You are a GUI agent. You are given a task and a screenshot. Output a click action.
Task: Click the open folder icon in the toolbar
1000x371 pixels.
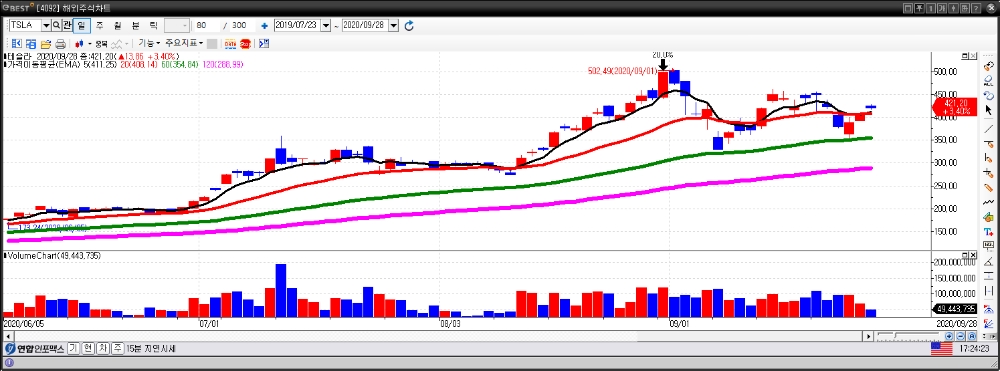[x=46, y=44]
